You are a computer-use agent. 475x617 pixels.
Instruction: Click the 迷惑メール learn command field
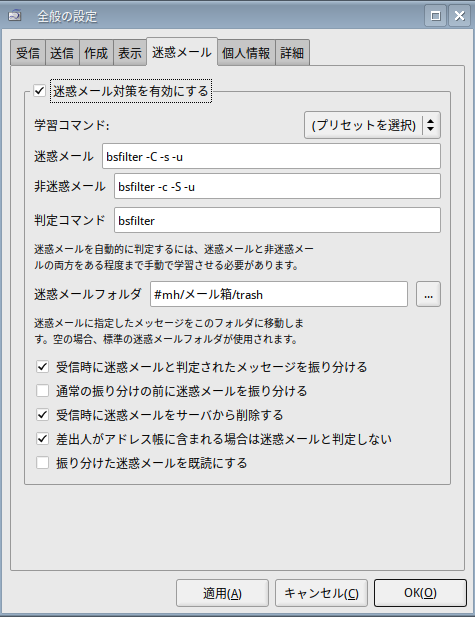271,157
